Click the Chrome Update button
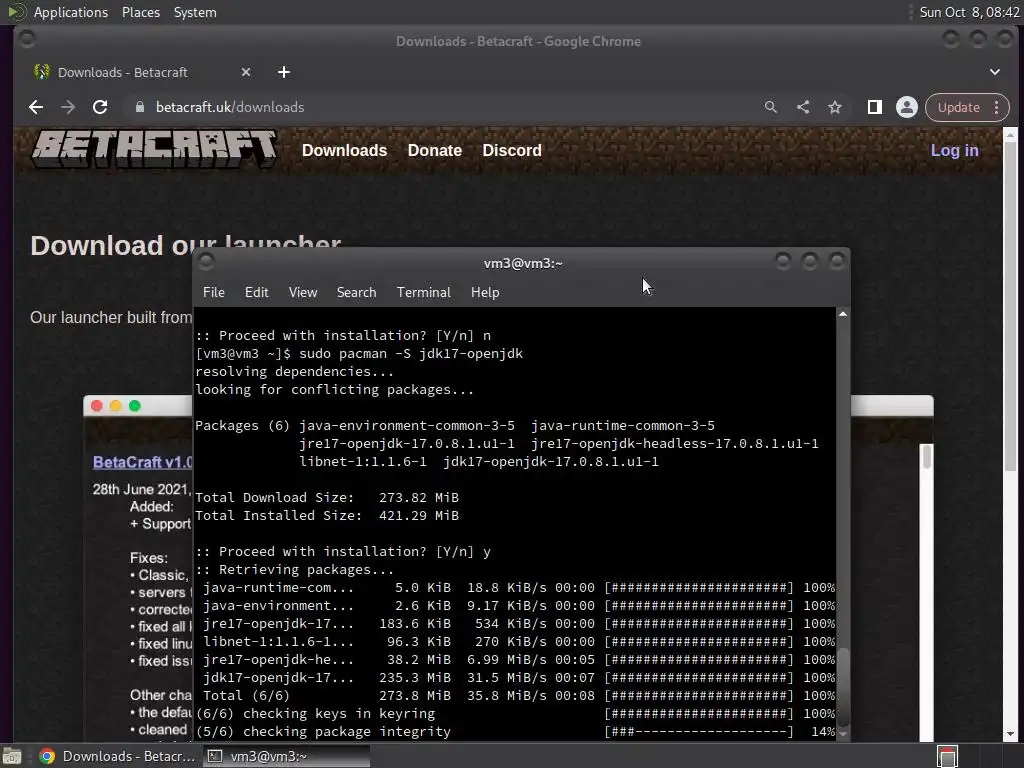 [x=958, y=107]
